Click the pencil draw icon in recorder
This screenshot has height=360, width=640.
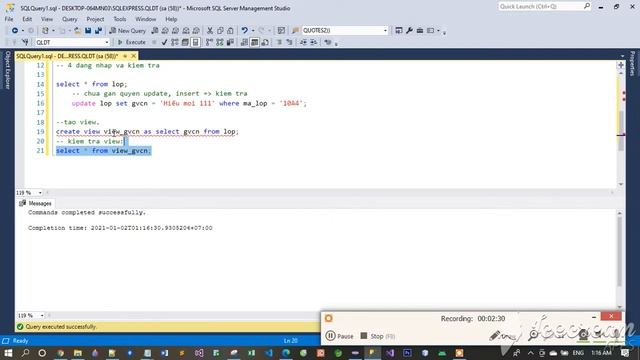[x=494, y=336]
